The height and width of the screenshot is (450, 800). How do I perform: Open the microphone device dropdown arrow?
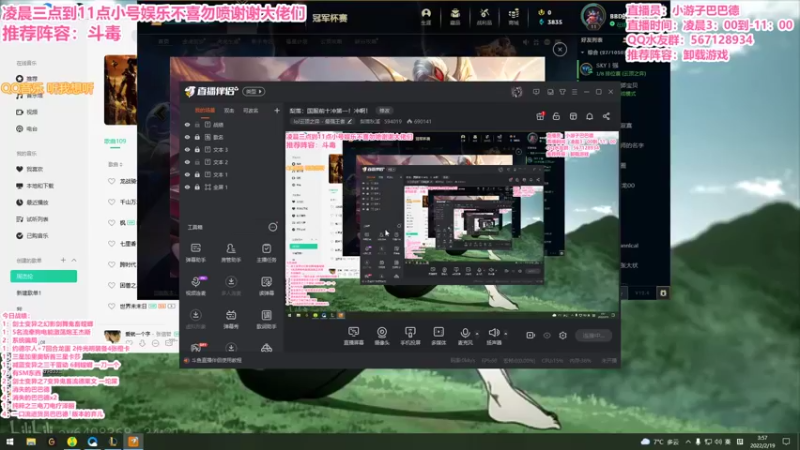point(477,334)
